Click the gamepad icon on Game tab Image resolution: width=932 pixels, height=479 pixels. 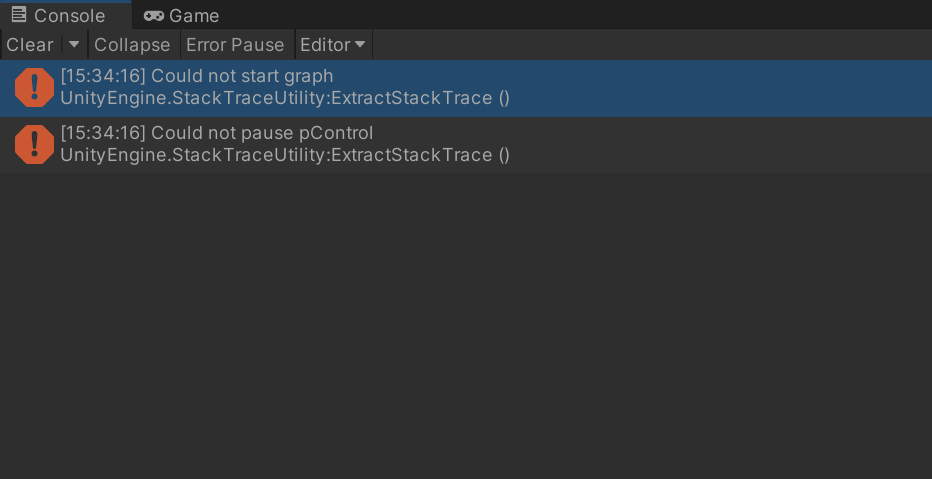[154, 16]
